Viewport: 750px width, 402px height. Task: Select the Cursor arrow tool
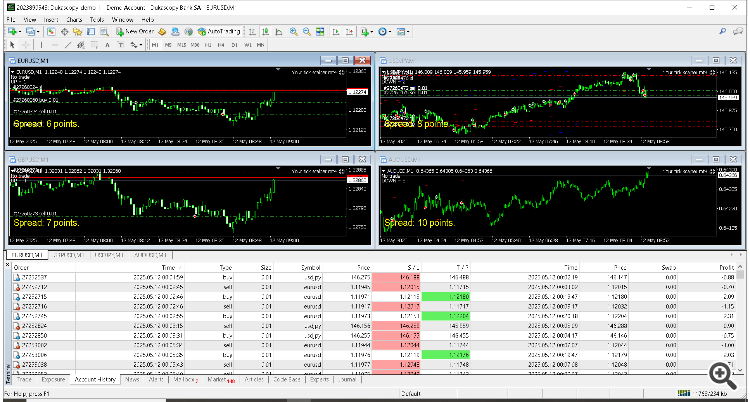[x=11, y=45]
